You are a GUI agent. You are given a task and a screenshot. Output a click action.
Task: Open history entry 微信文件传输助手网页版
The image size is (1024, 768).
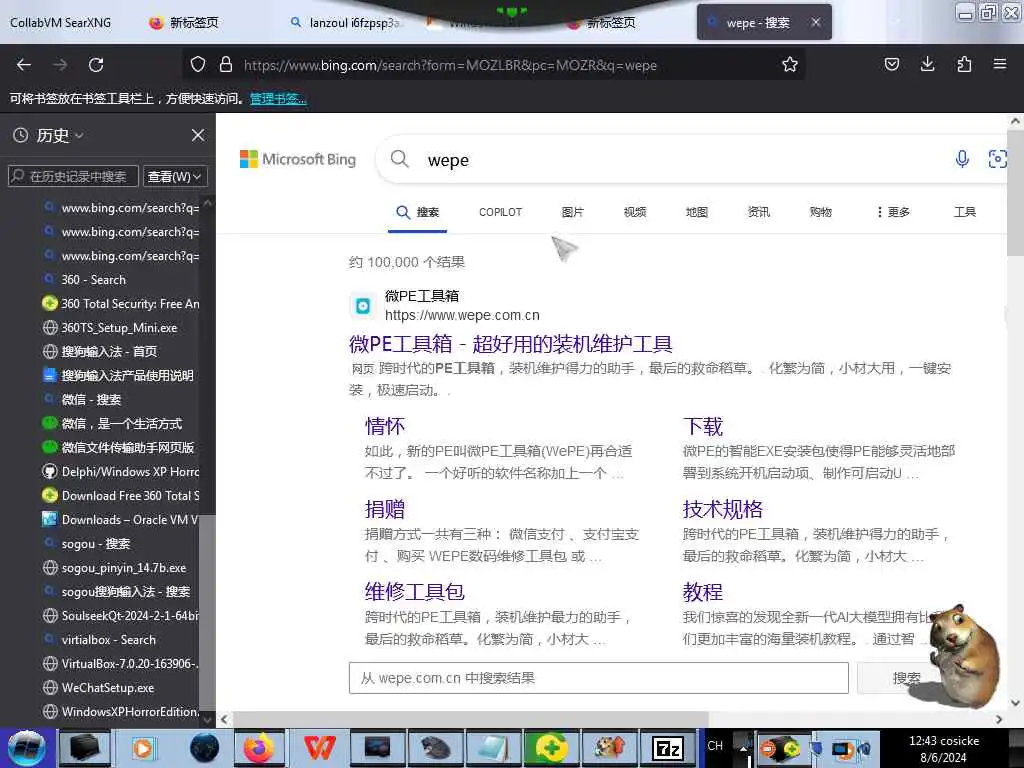pos(120,447)
